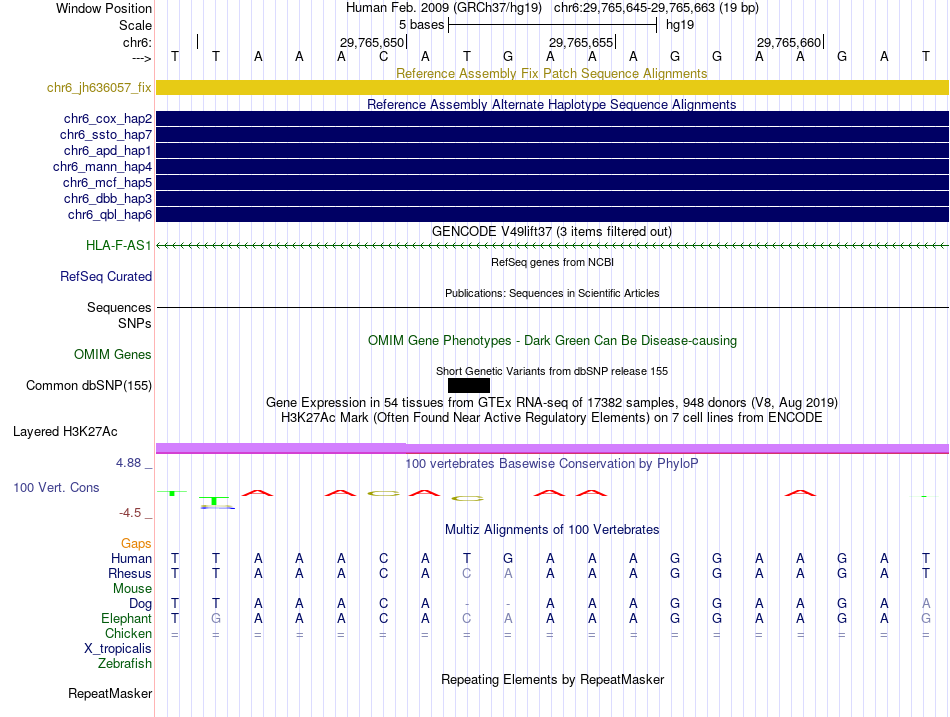
Task: Click the Dog row gap dash under T
Action: [467, 604]
